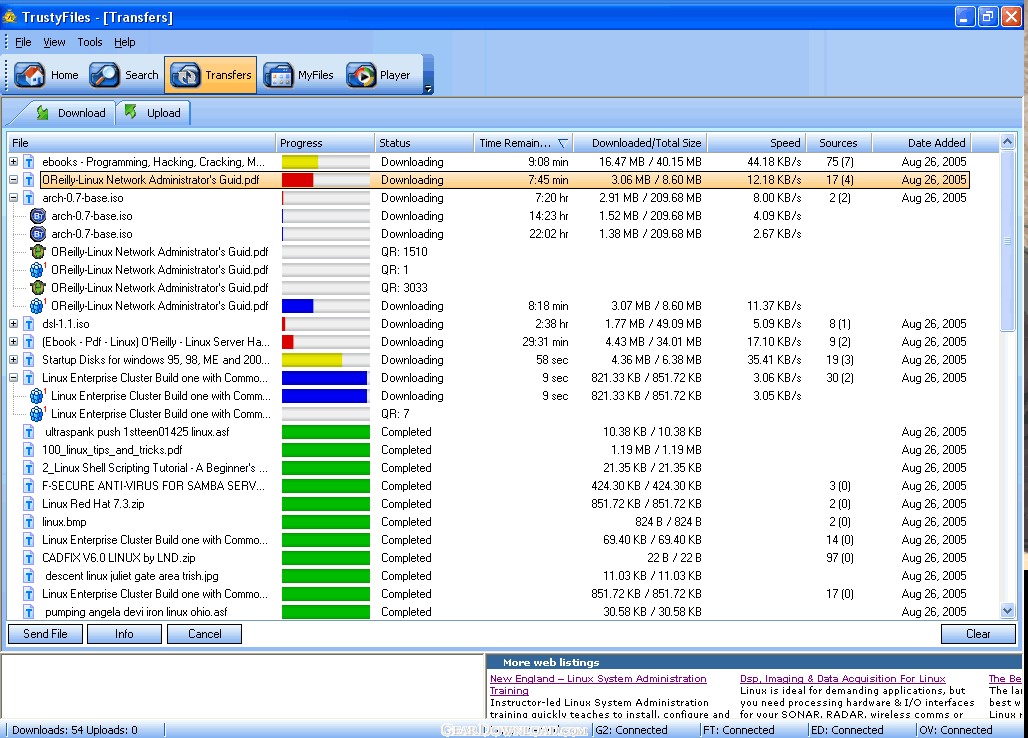Click the Send File button

point(45,634)
